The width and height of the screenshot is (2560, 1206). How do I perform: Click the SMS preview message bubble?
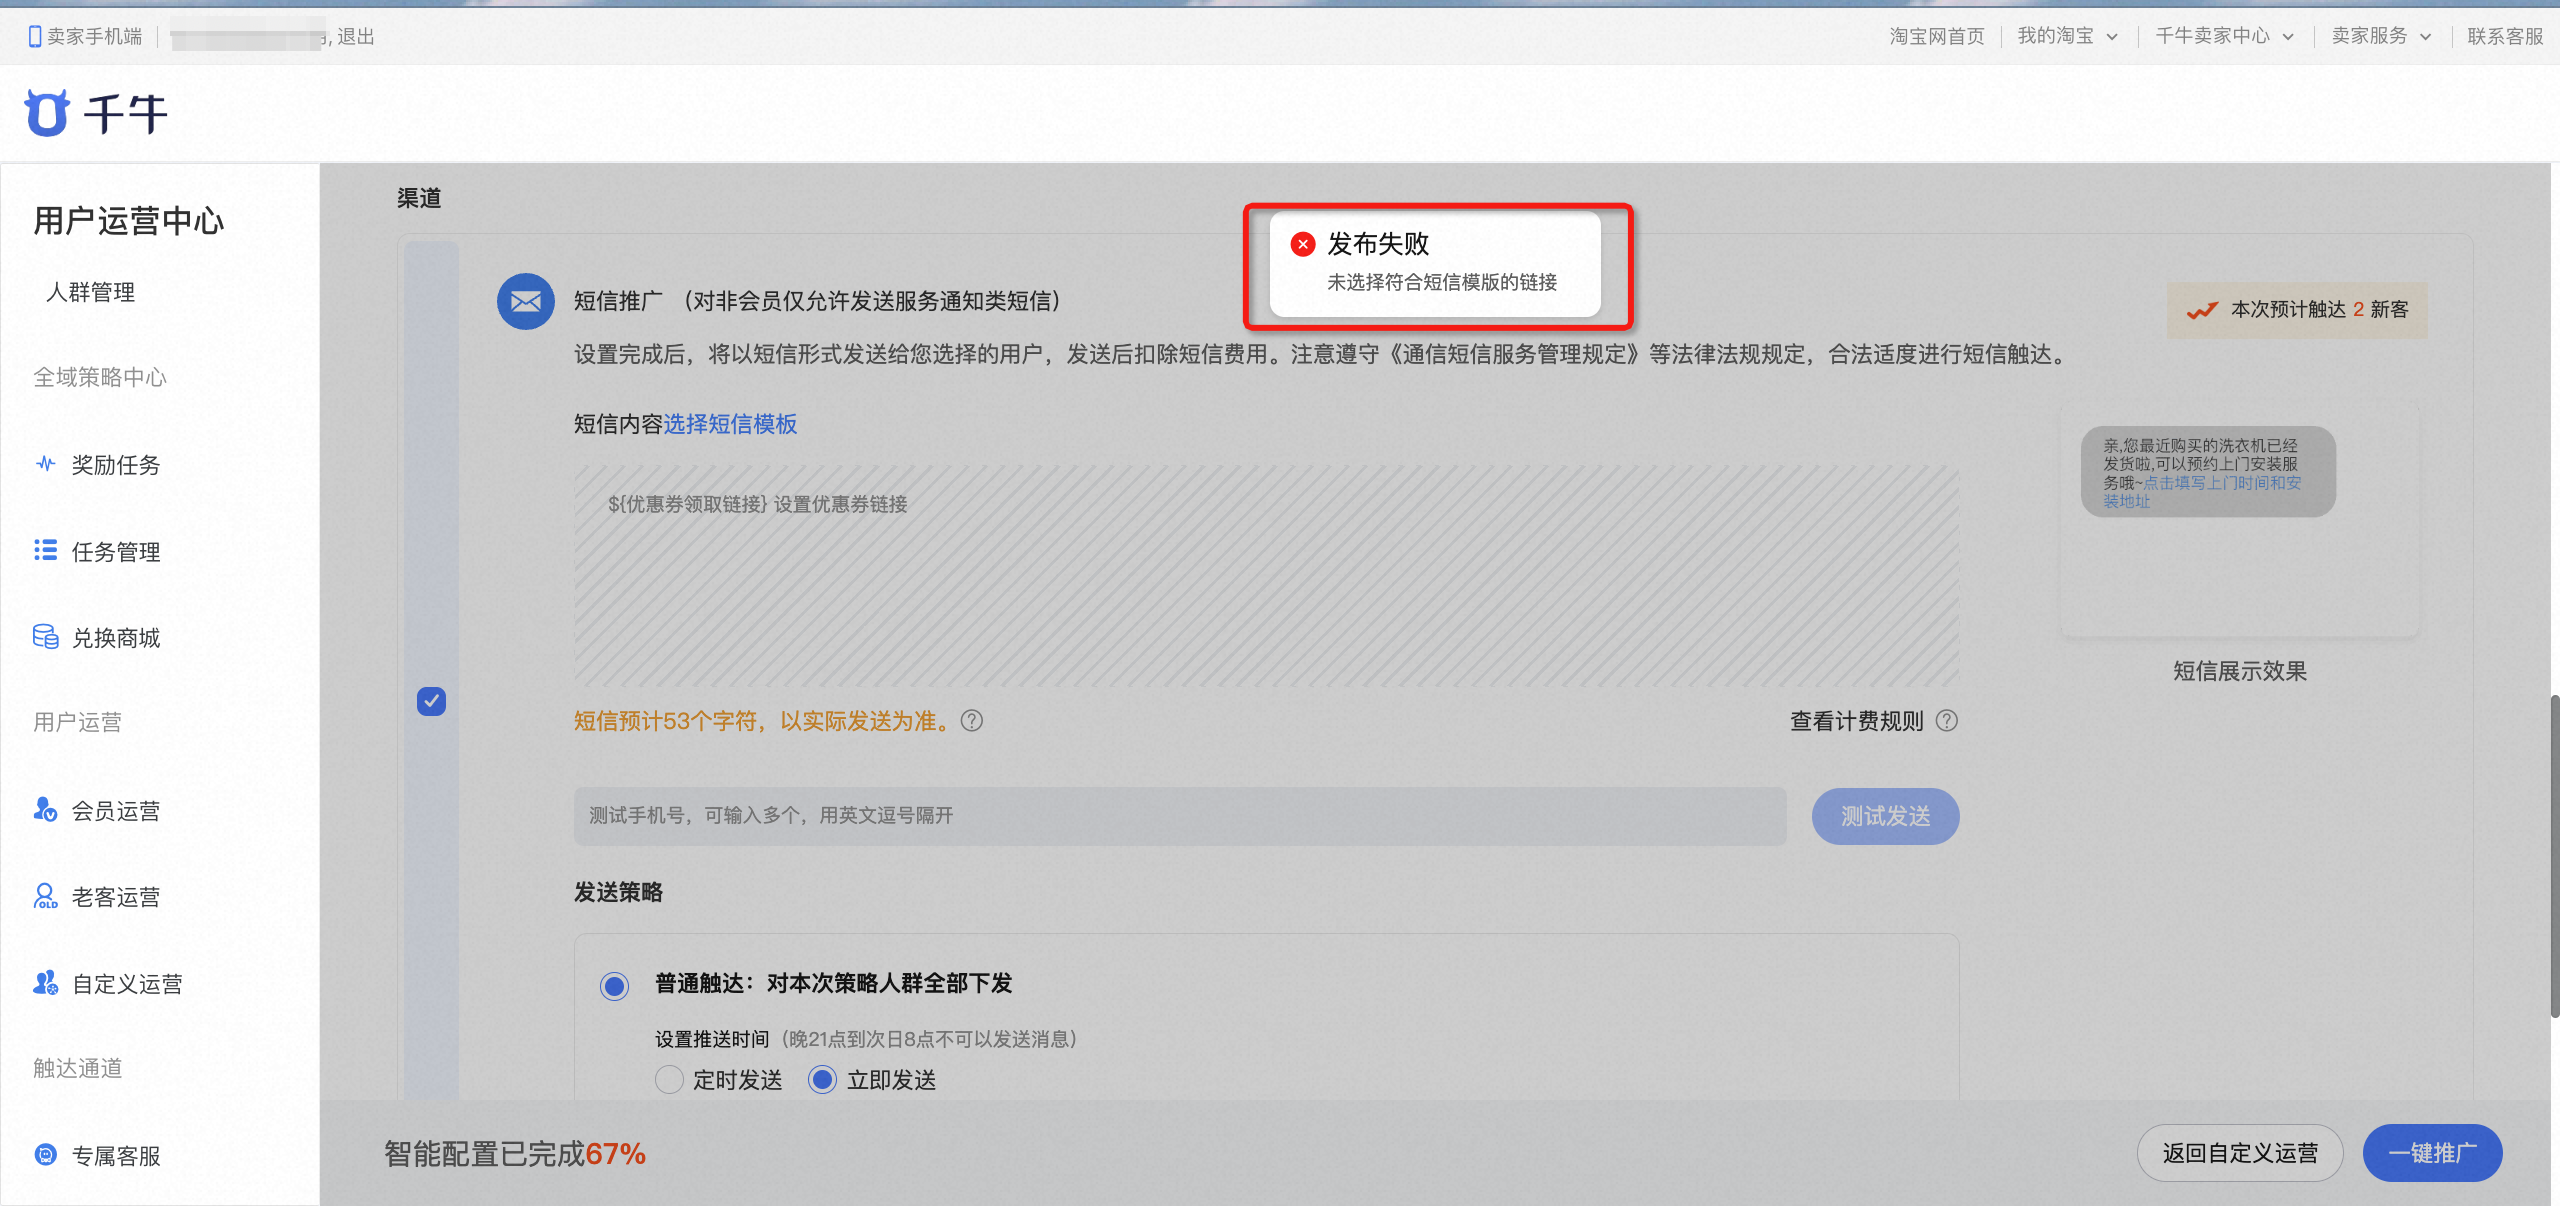[x=2208, y=472]
